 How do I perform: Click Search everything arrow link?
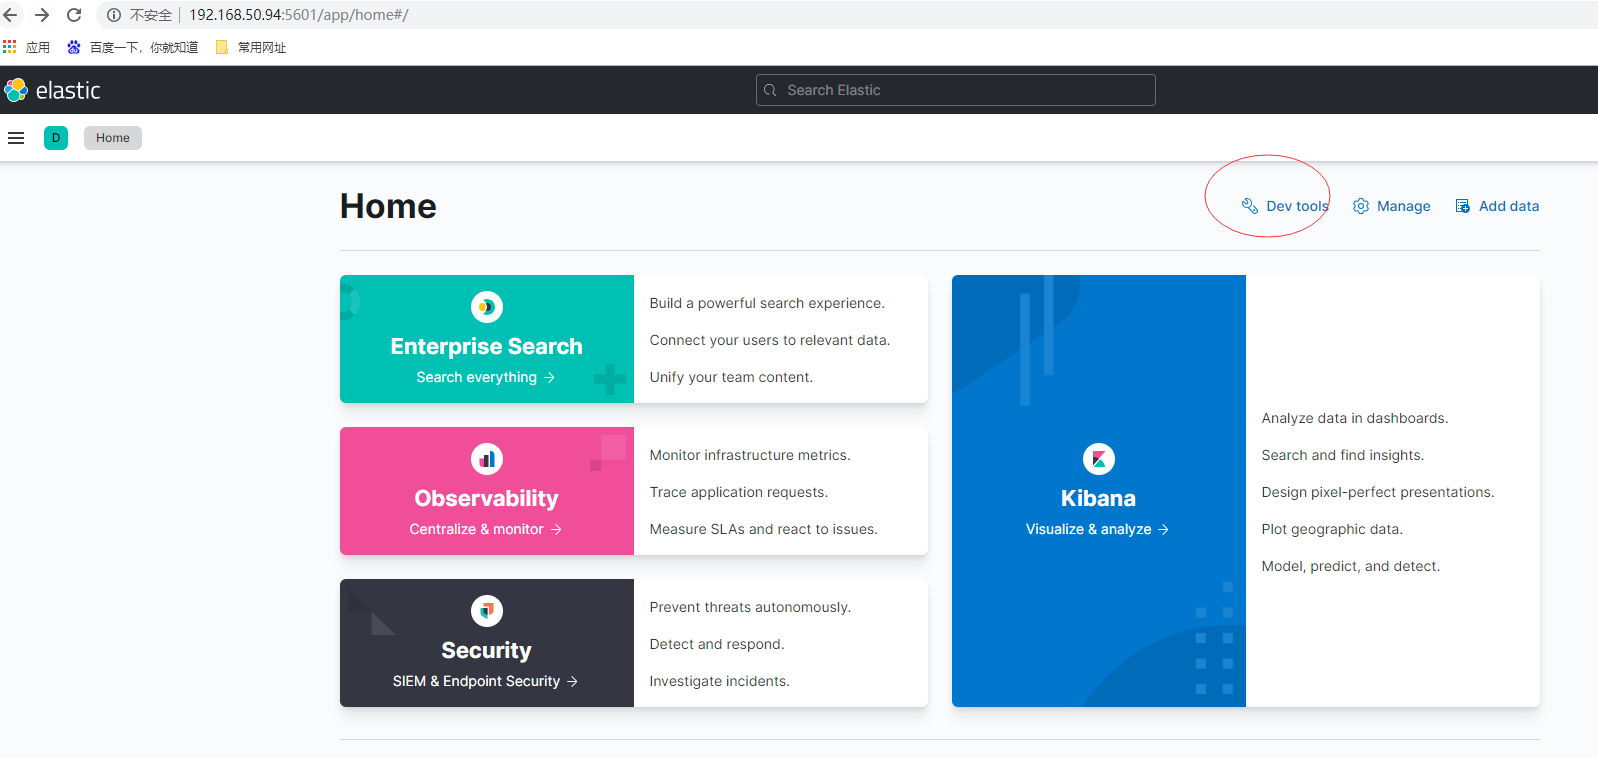(x=486, y=377)
